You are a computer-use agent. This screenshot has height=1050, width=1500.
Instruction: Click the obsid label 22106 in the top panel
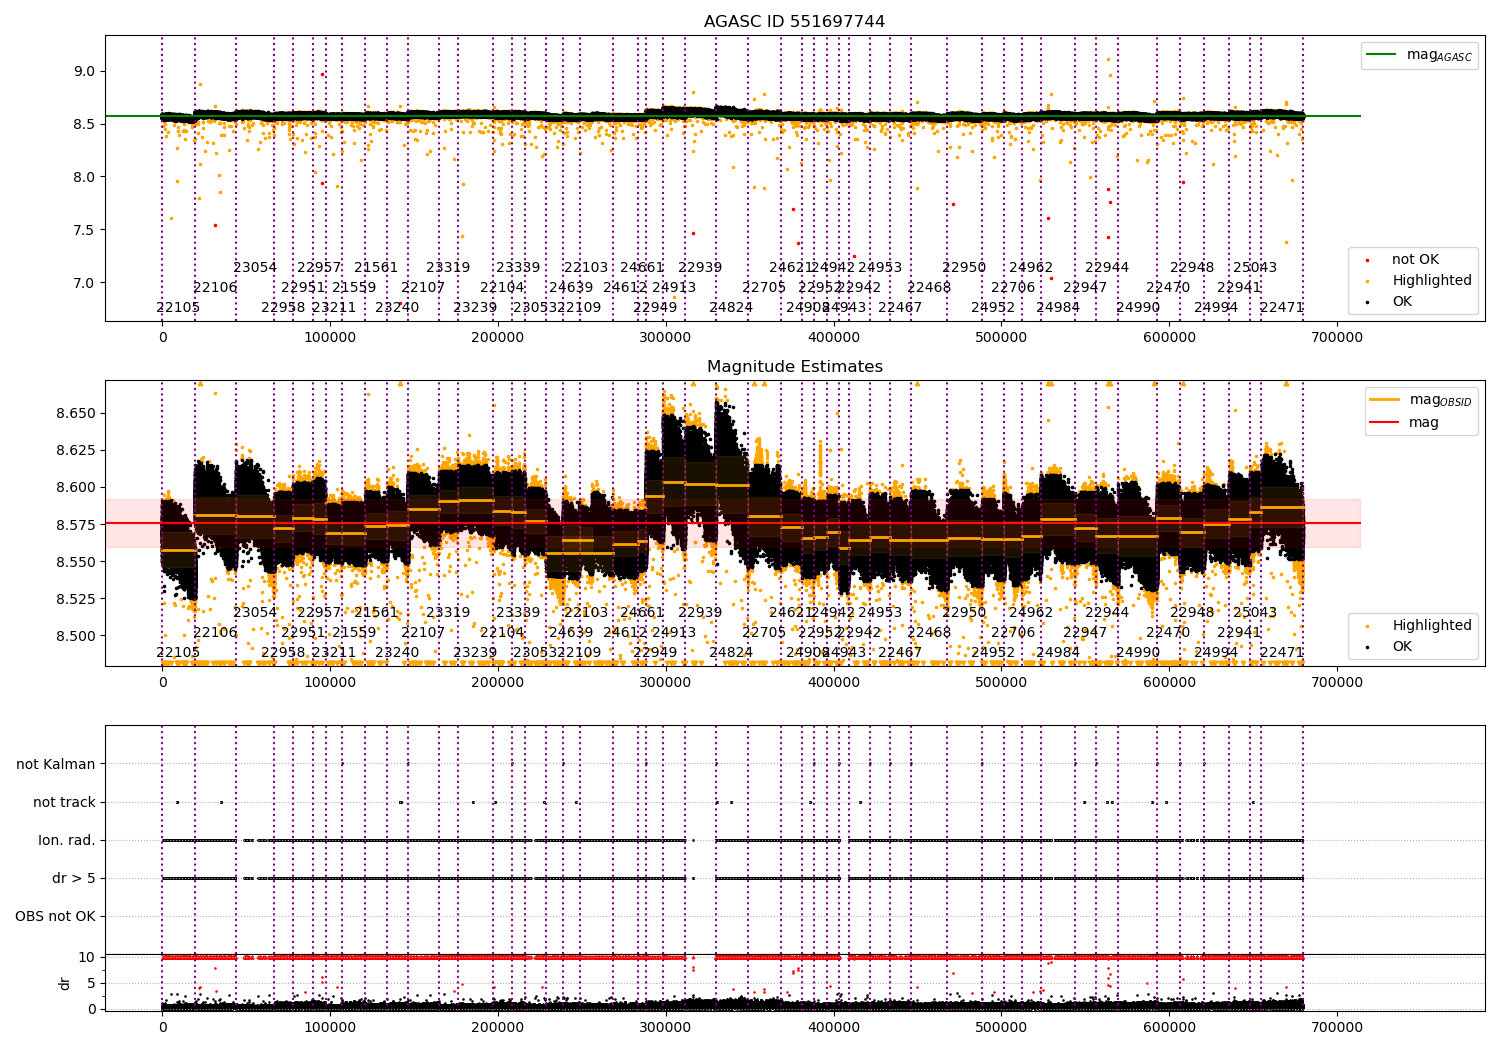(215, 288)
